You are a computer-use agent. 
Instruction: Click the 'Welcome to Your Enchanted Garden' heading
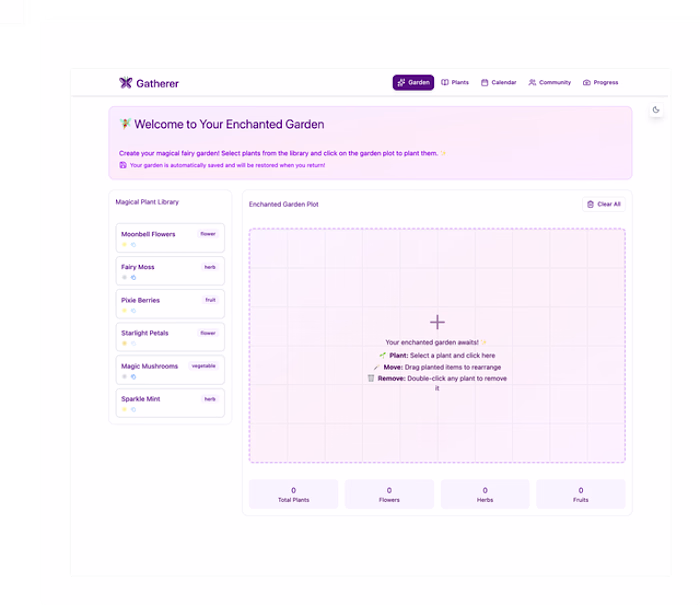coord(229,124)
